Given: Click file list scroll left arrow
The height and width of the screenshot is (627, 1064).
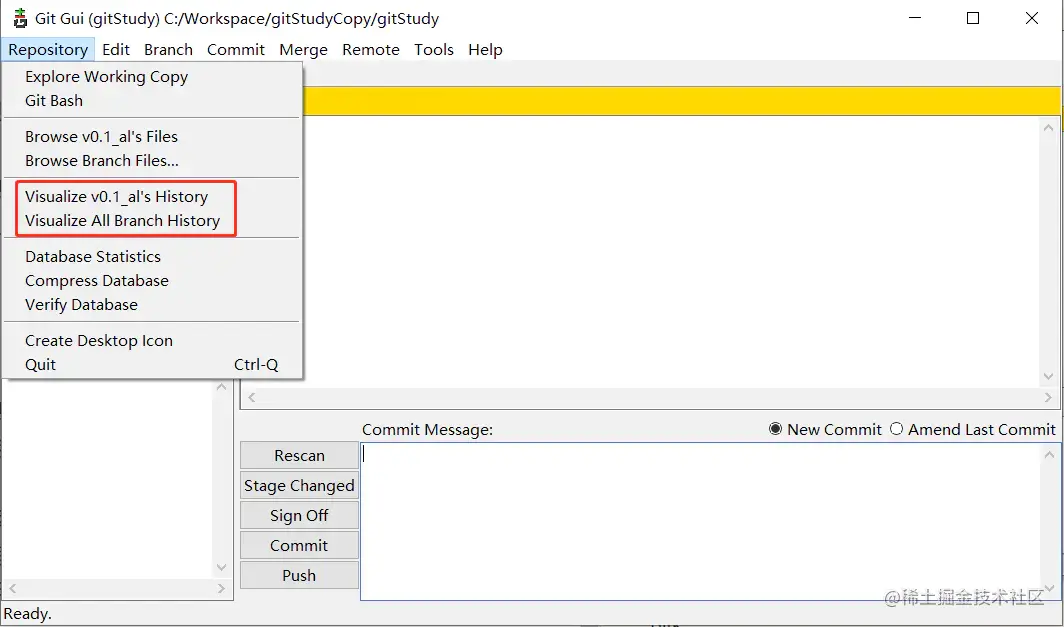Looking at the screenshot, I should click(x=12, y=588).
